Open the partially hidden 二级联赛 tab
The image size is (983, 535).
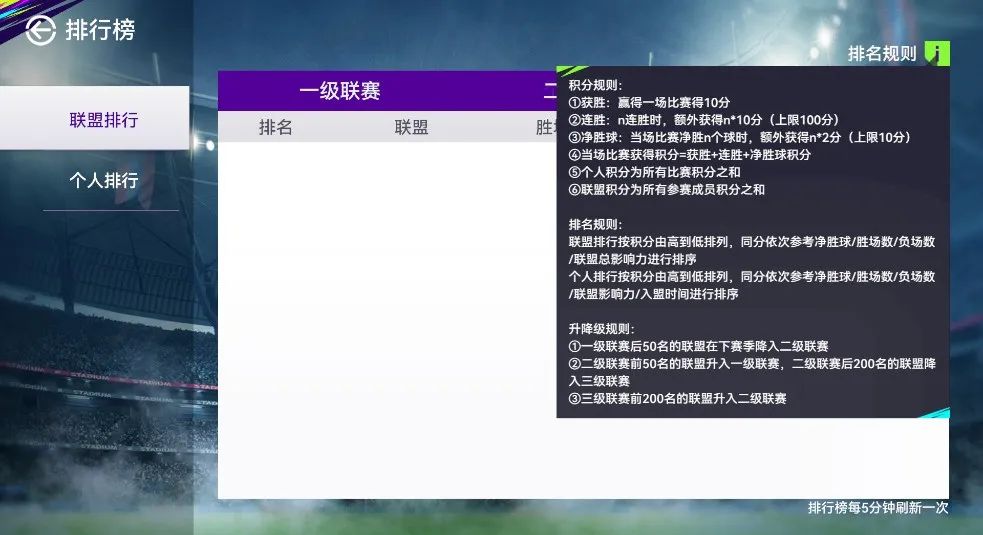click(549, 91)
